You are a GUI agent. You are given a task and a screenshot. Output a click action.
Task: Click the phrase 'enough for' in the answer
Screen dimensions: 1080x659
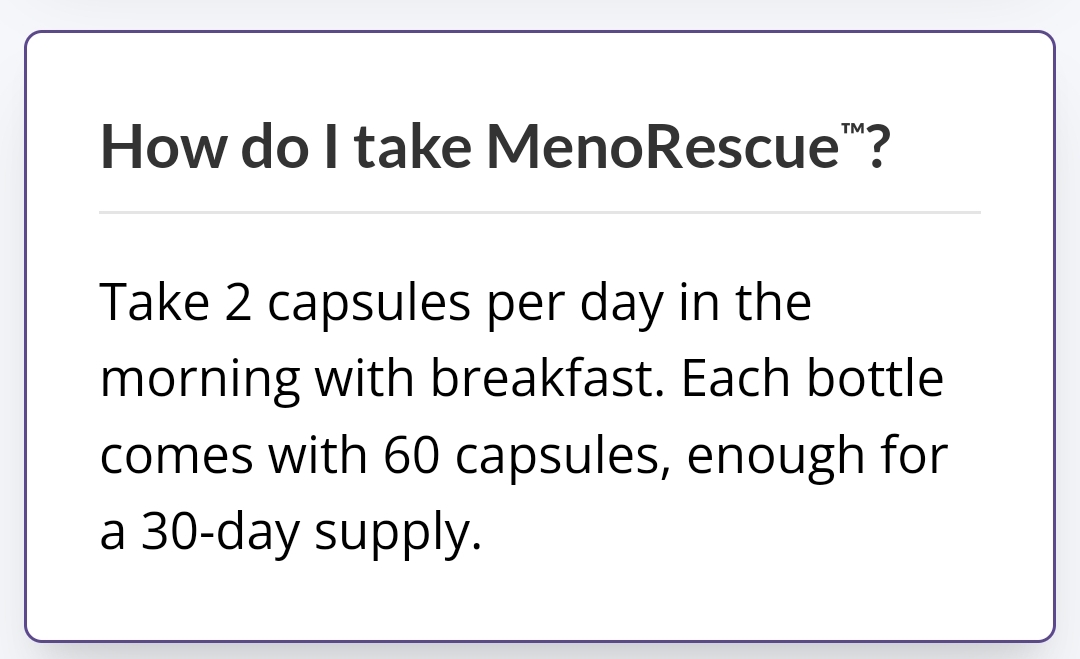pos(818,457)
